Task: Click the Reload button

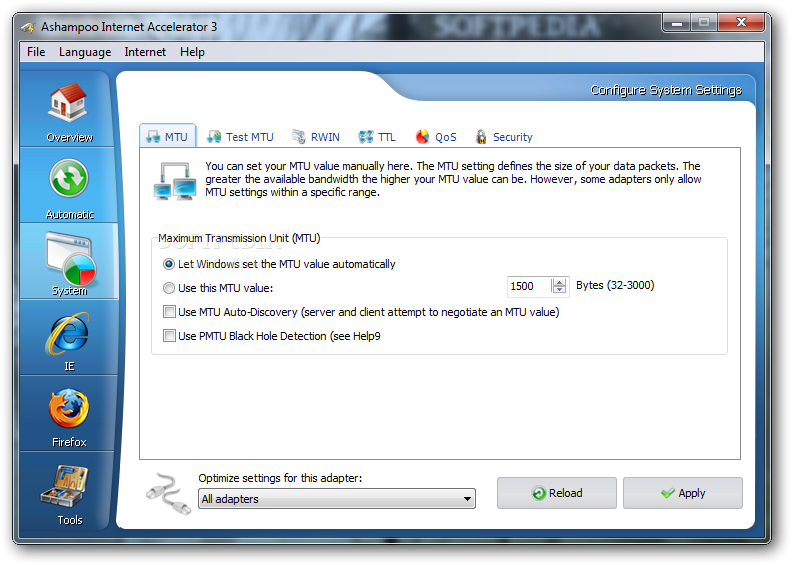Action: [x=557, y=493]
